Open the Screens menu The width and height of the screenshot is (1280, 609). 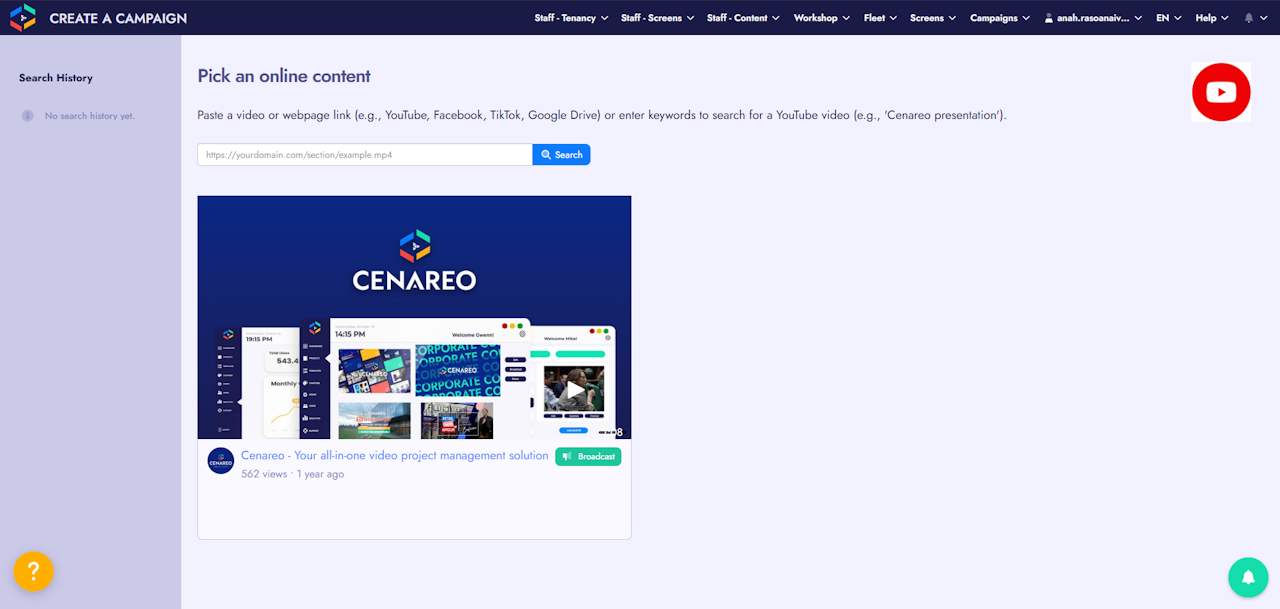point(933,18)
